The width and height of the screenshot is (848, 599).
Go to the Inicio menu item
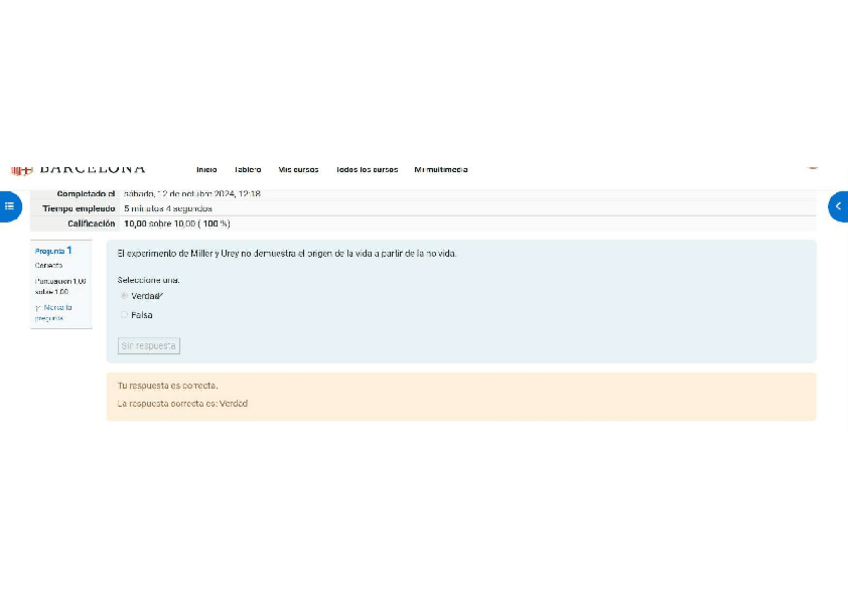(207, 170)
